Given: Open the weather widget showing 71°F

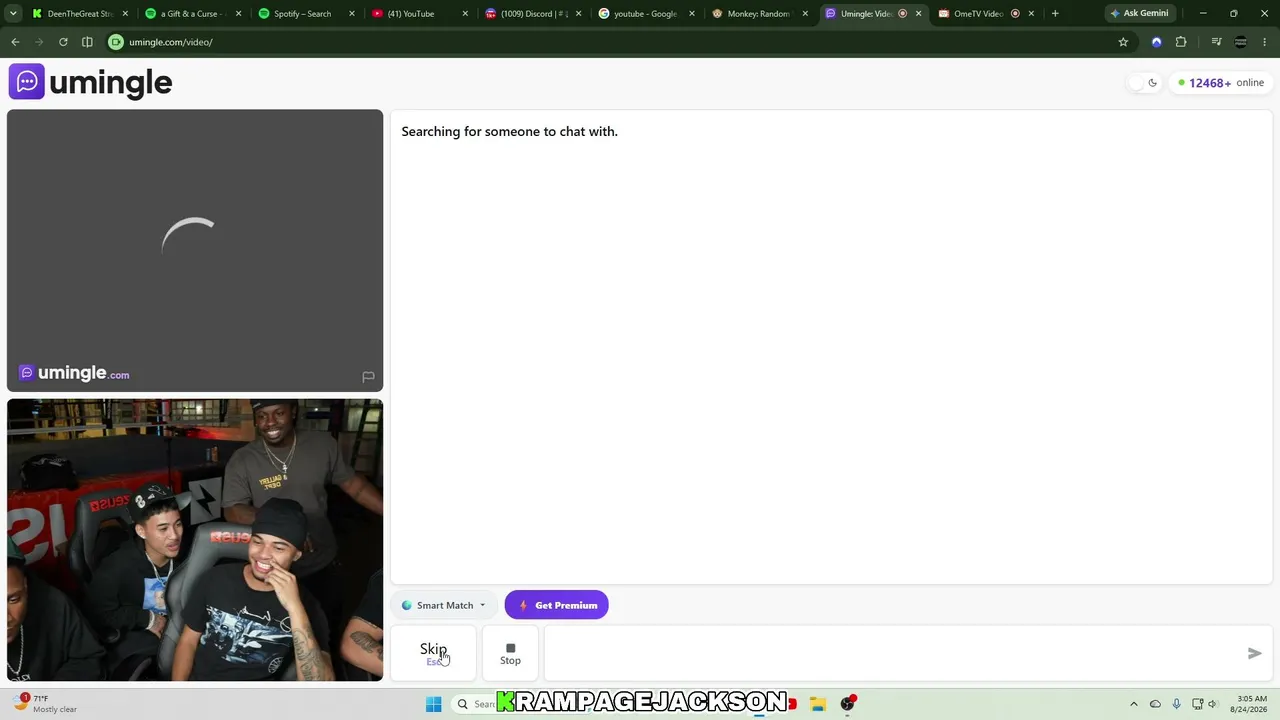Looking at the screenshot, I should point(45,704).
